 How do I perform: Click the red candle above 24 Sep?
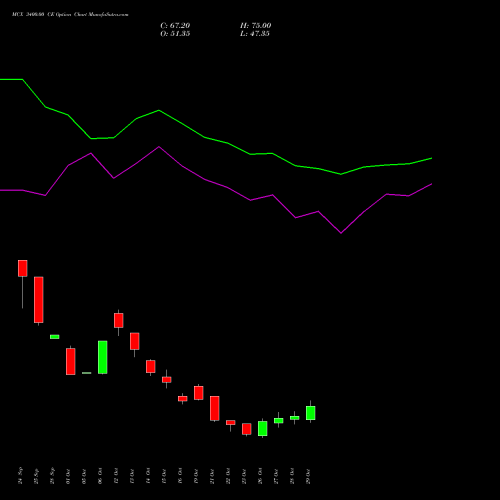(23, 268)
